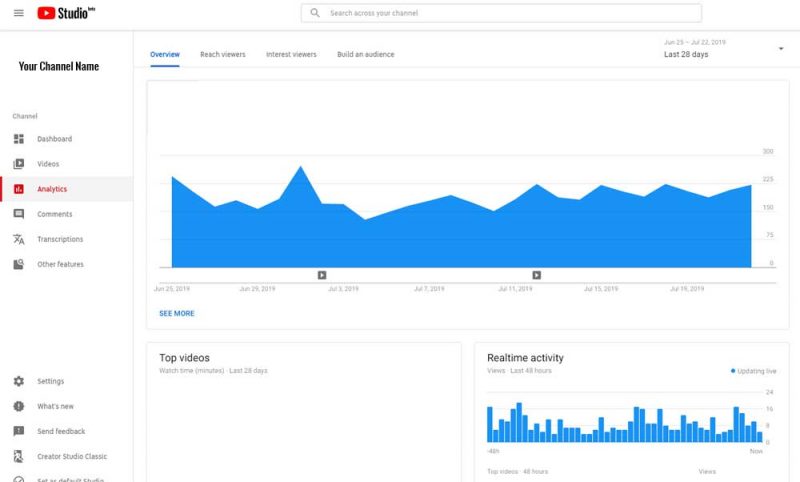This screenshot has height=482, width=800.
Task: Expand the date range dropdown arrow
Action: tap(781, 49)
